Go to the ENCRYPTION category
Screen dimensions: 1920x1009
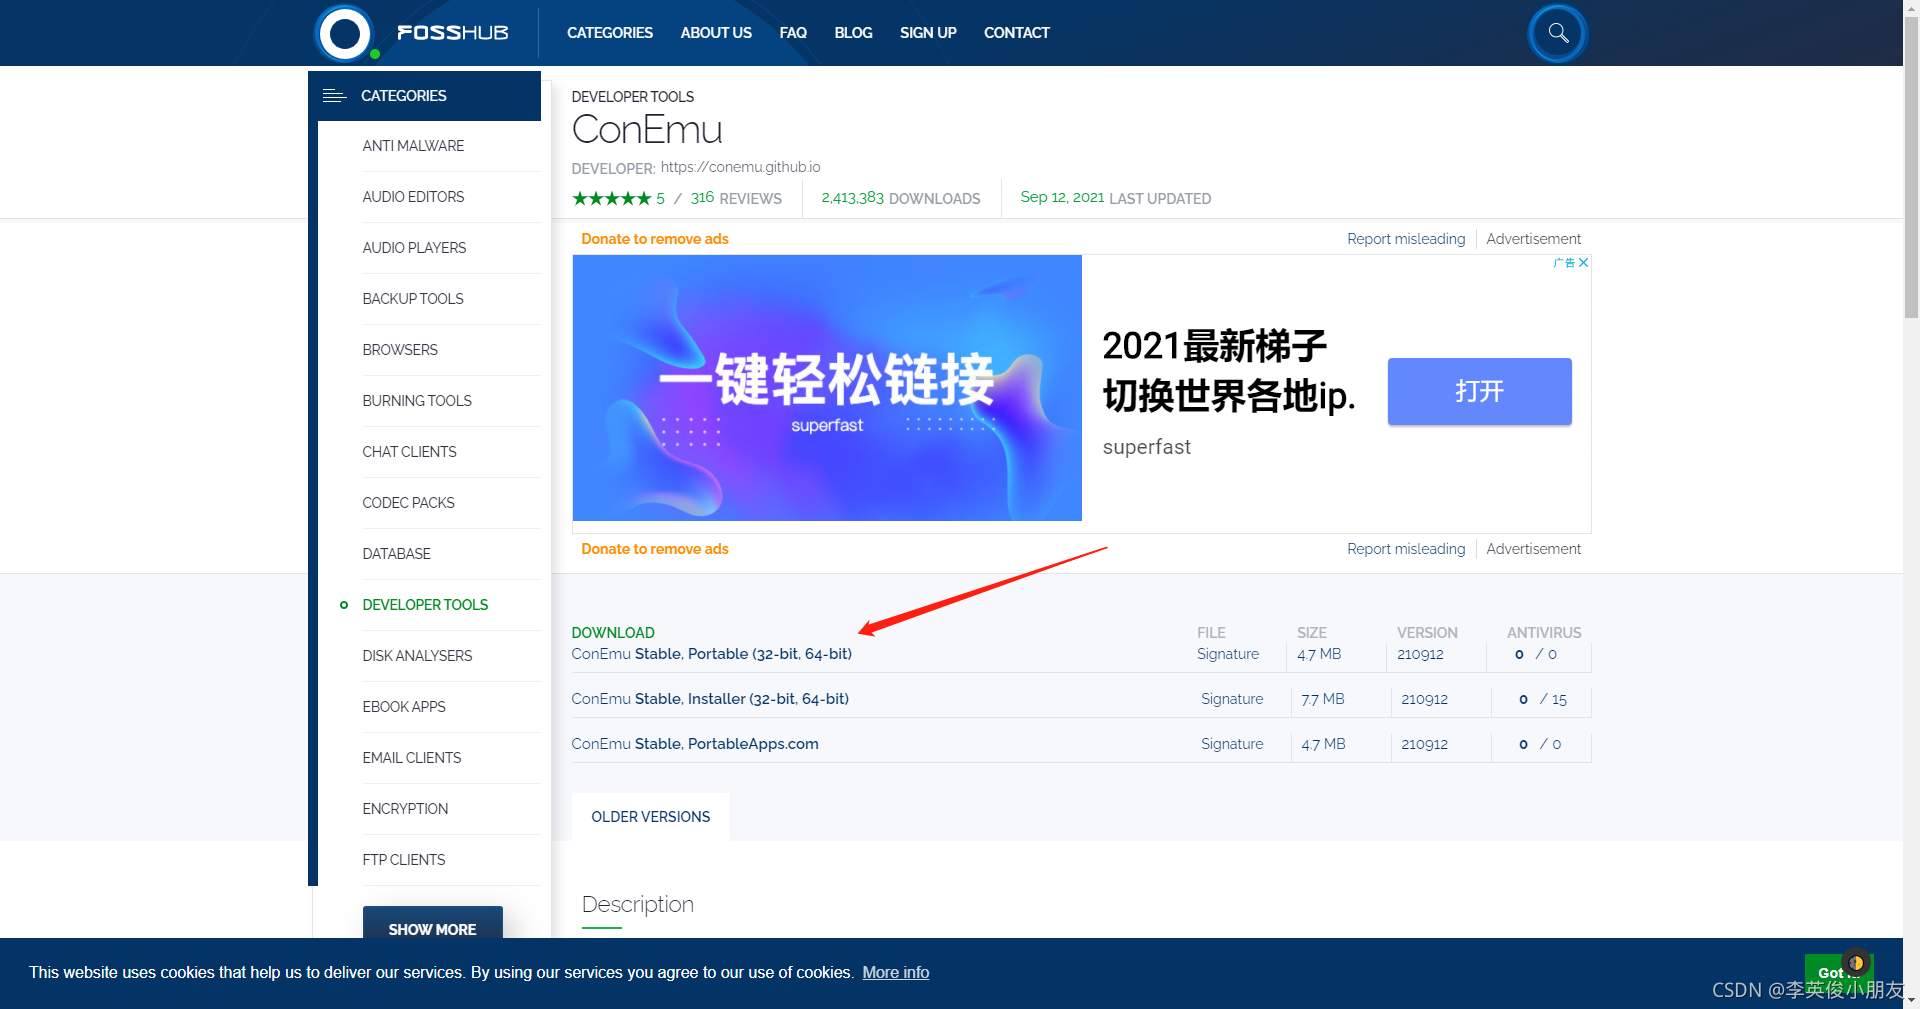[x=405, y=809]
